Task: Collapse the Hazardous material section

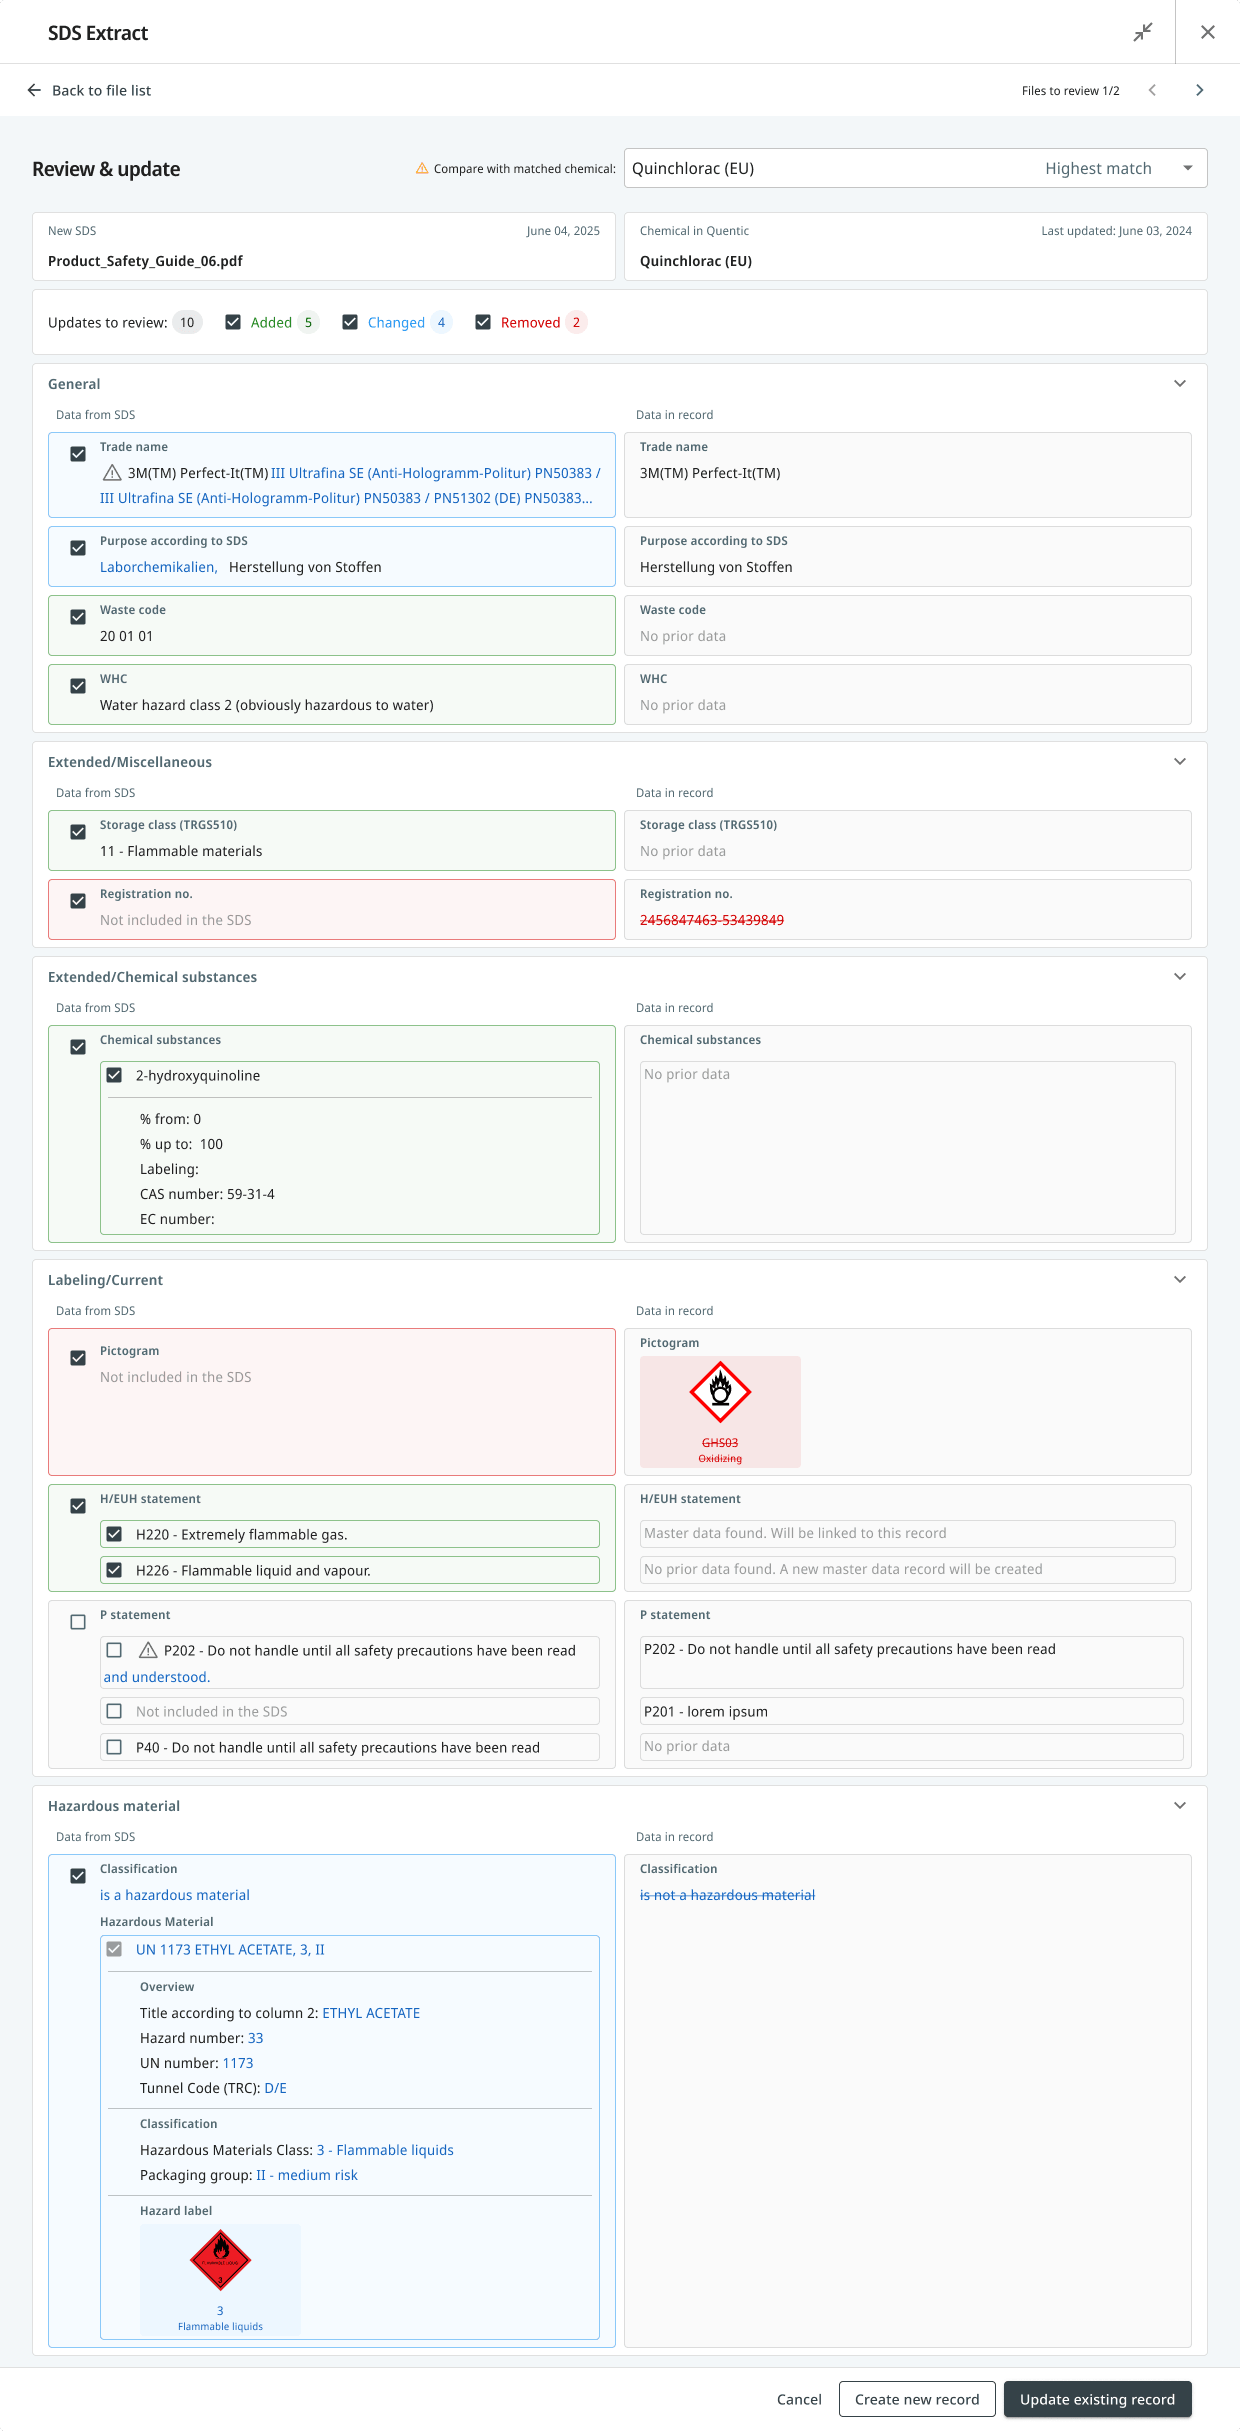Action: (x=1180, y=1806)
